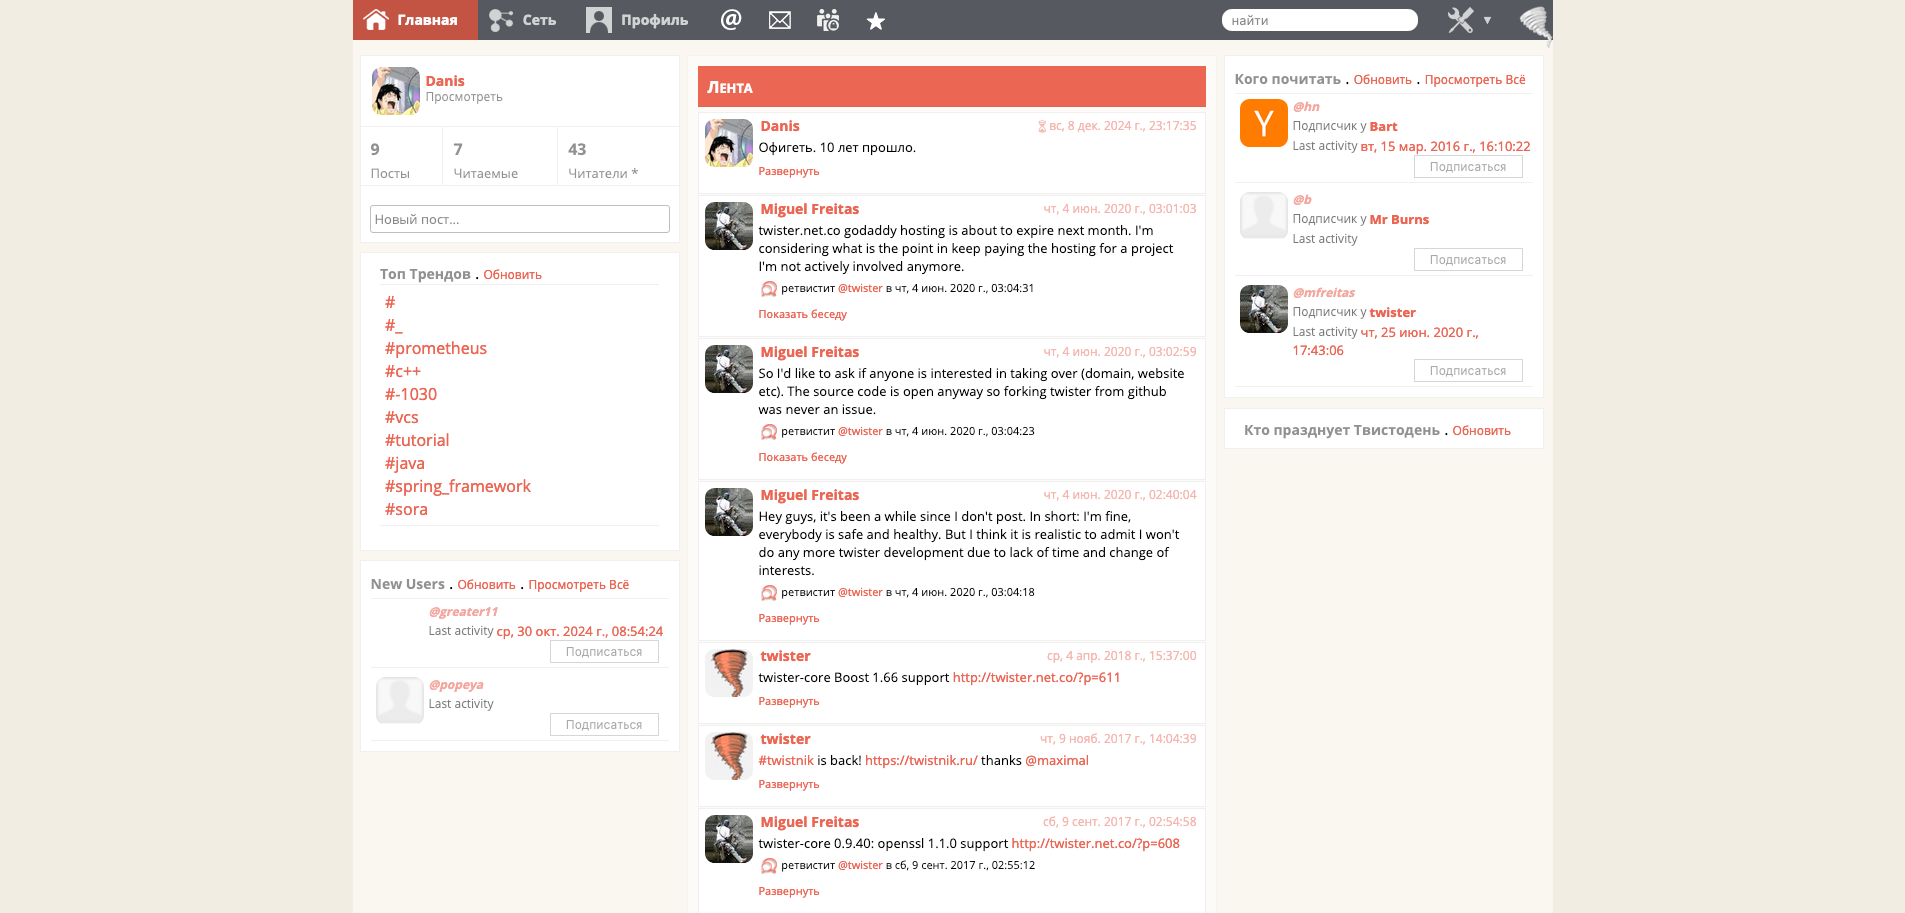Expand the Boost 1.66 support post
The height and width of the screenshot is (913, 1905).
click(788, 702)
